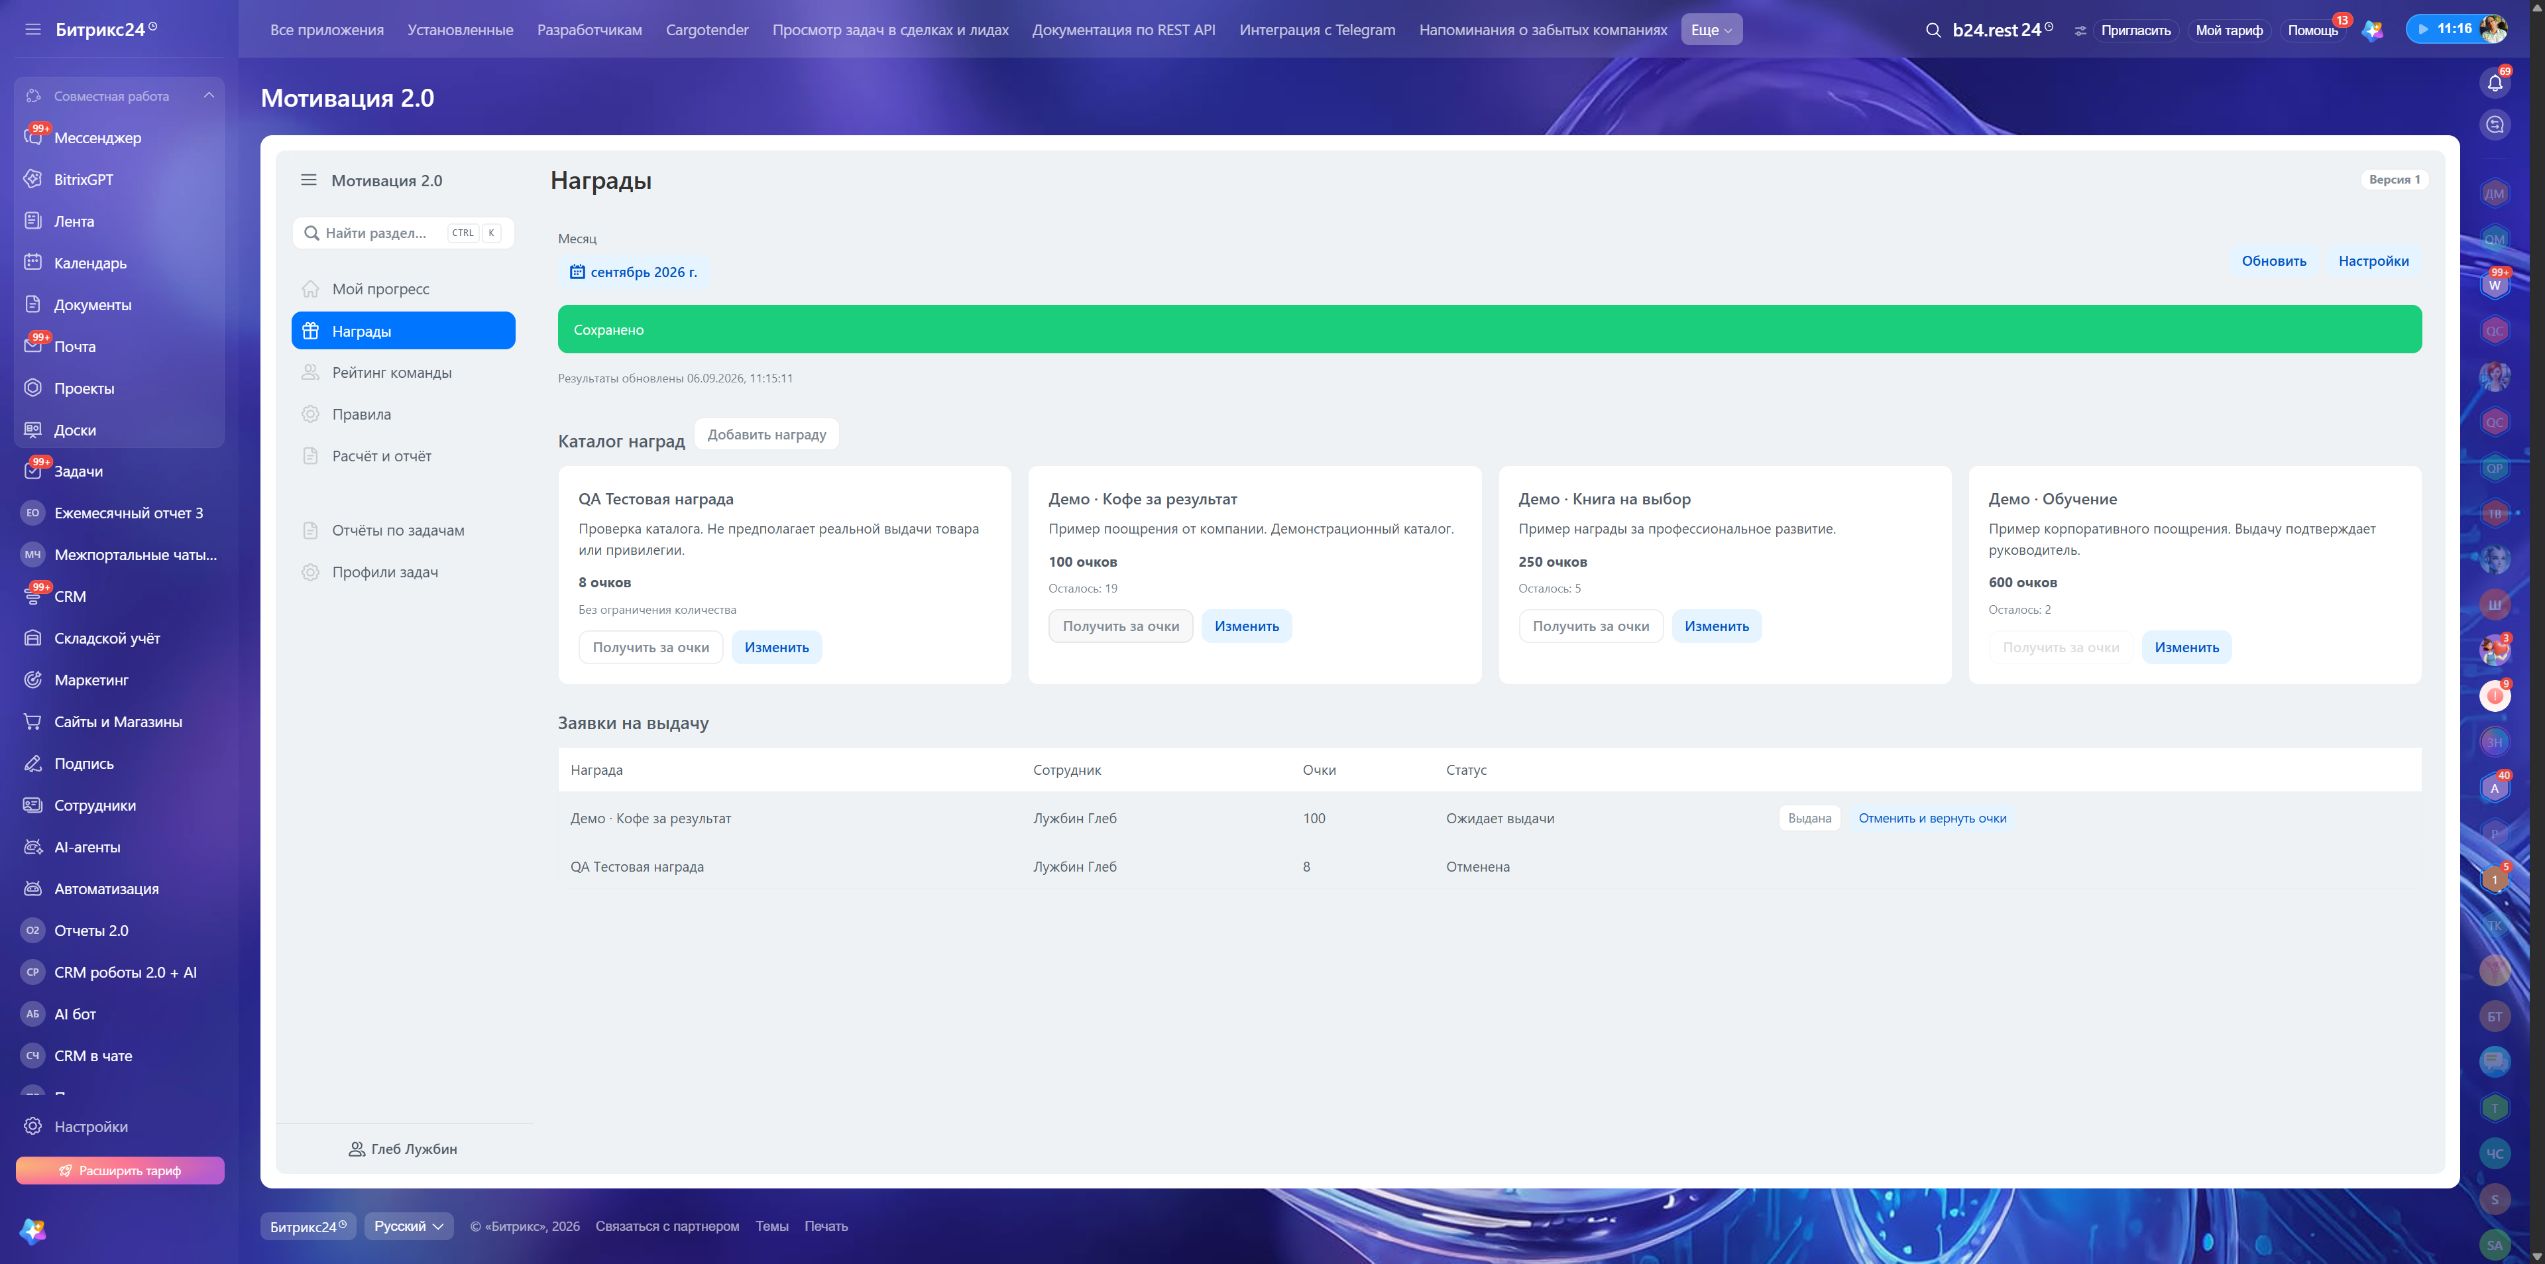Screen dimensions: 2545x1264
Task: Collapse Мотивация 2.0 app menu hamburger
Action: click(308, 180)
